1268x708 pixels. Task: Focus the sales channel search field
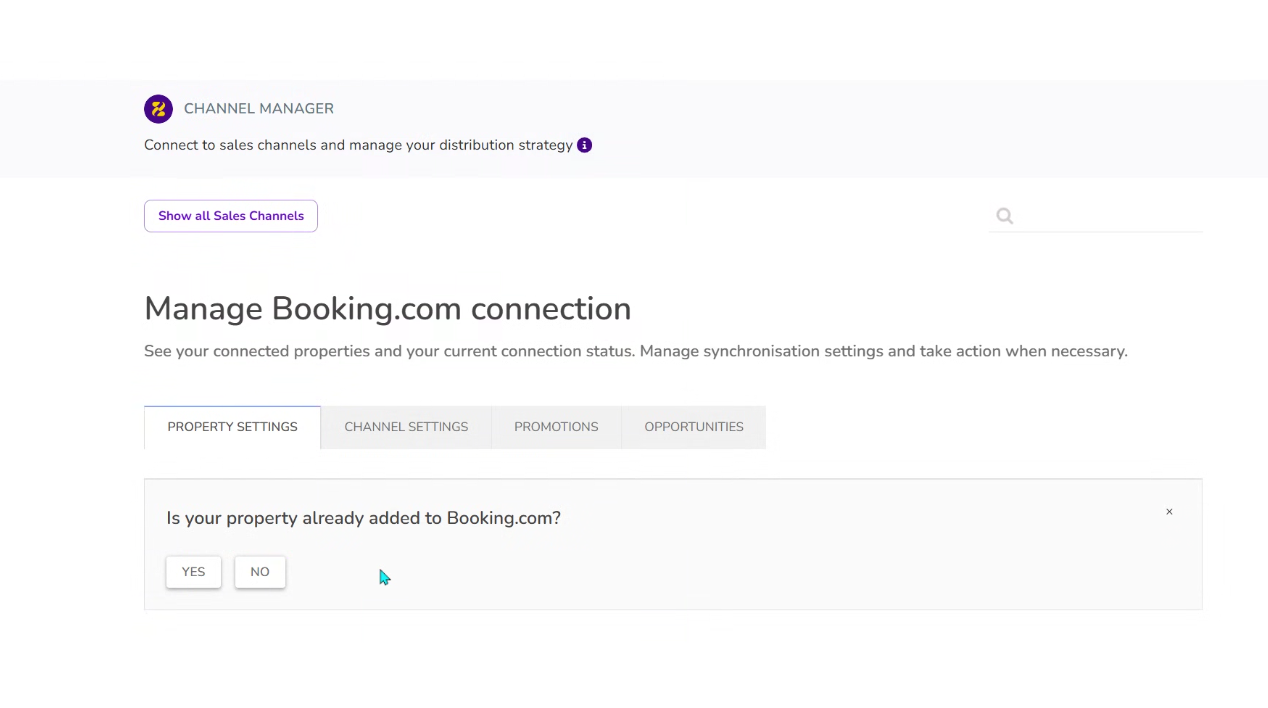1110,216
